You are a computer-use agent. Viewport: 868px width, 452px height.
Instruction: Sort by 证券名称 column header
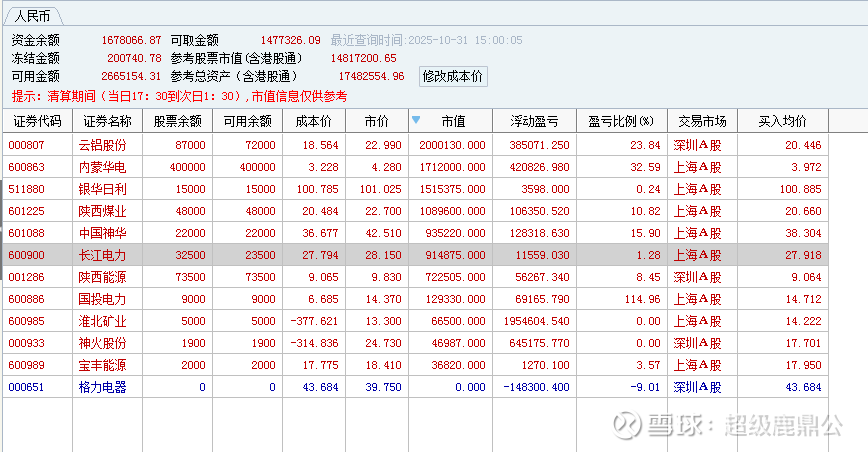pyautogui.click(x=107, y=122)
